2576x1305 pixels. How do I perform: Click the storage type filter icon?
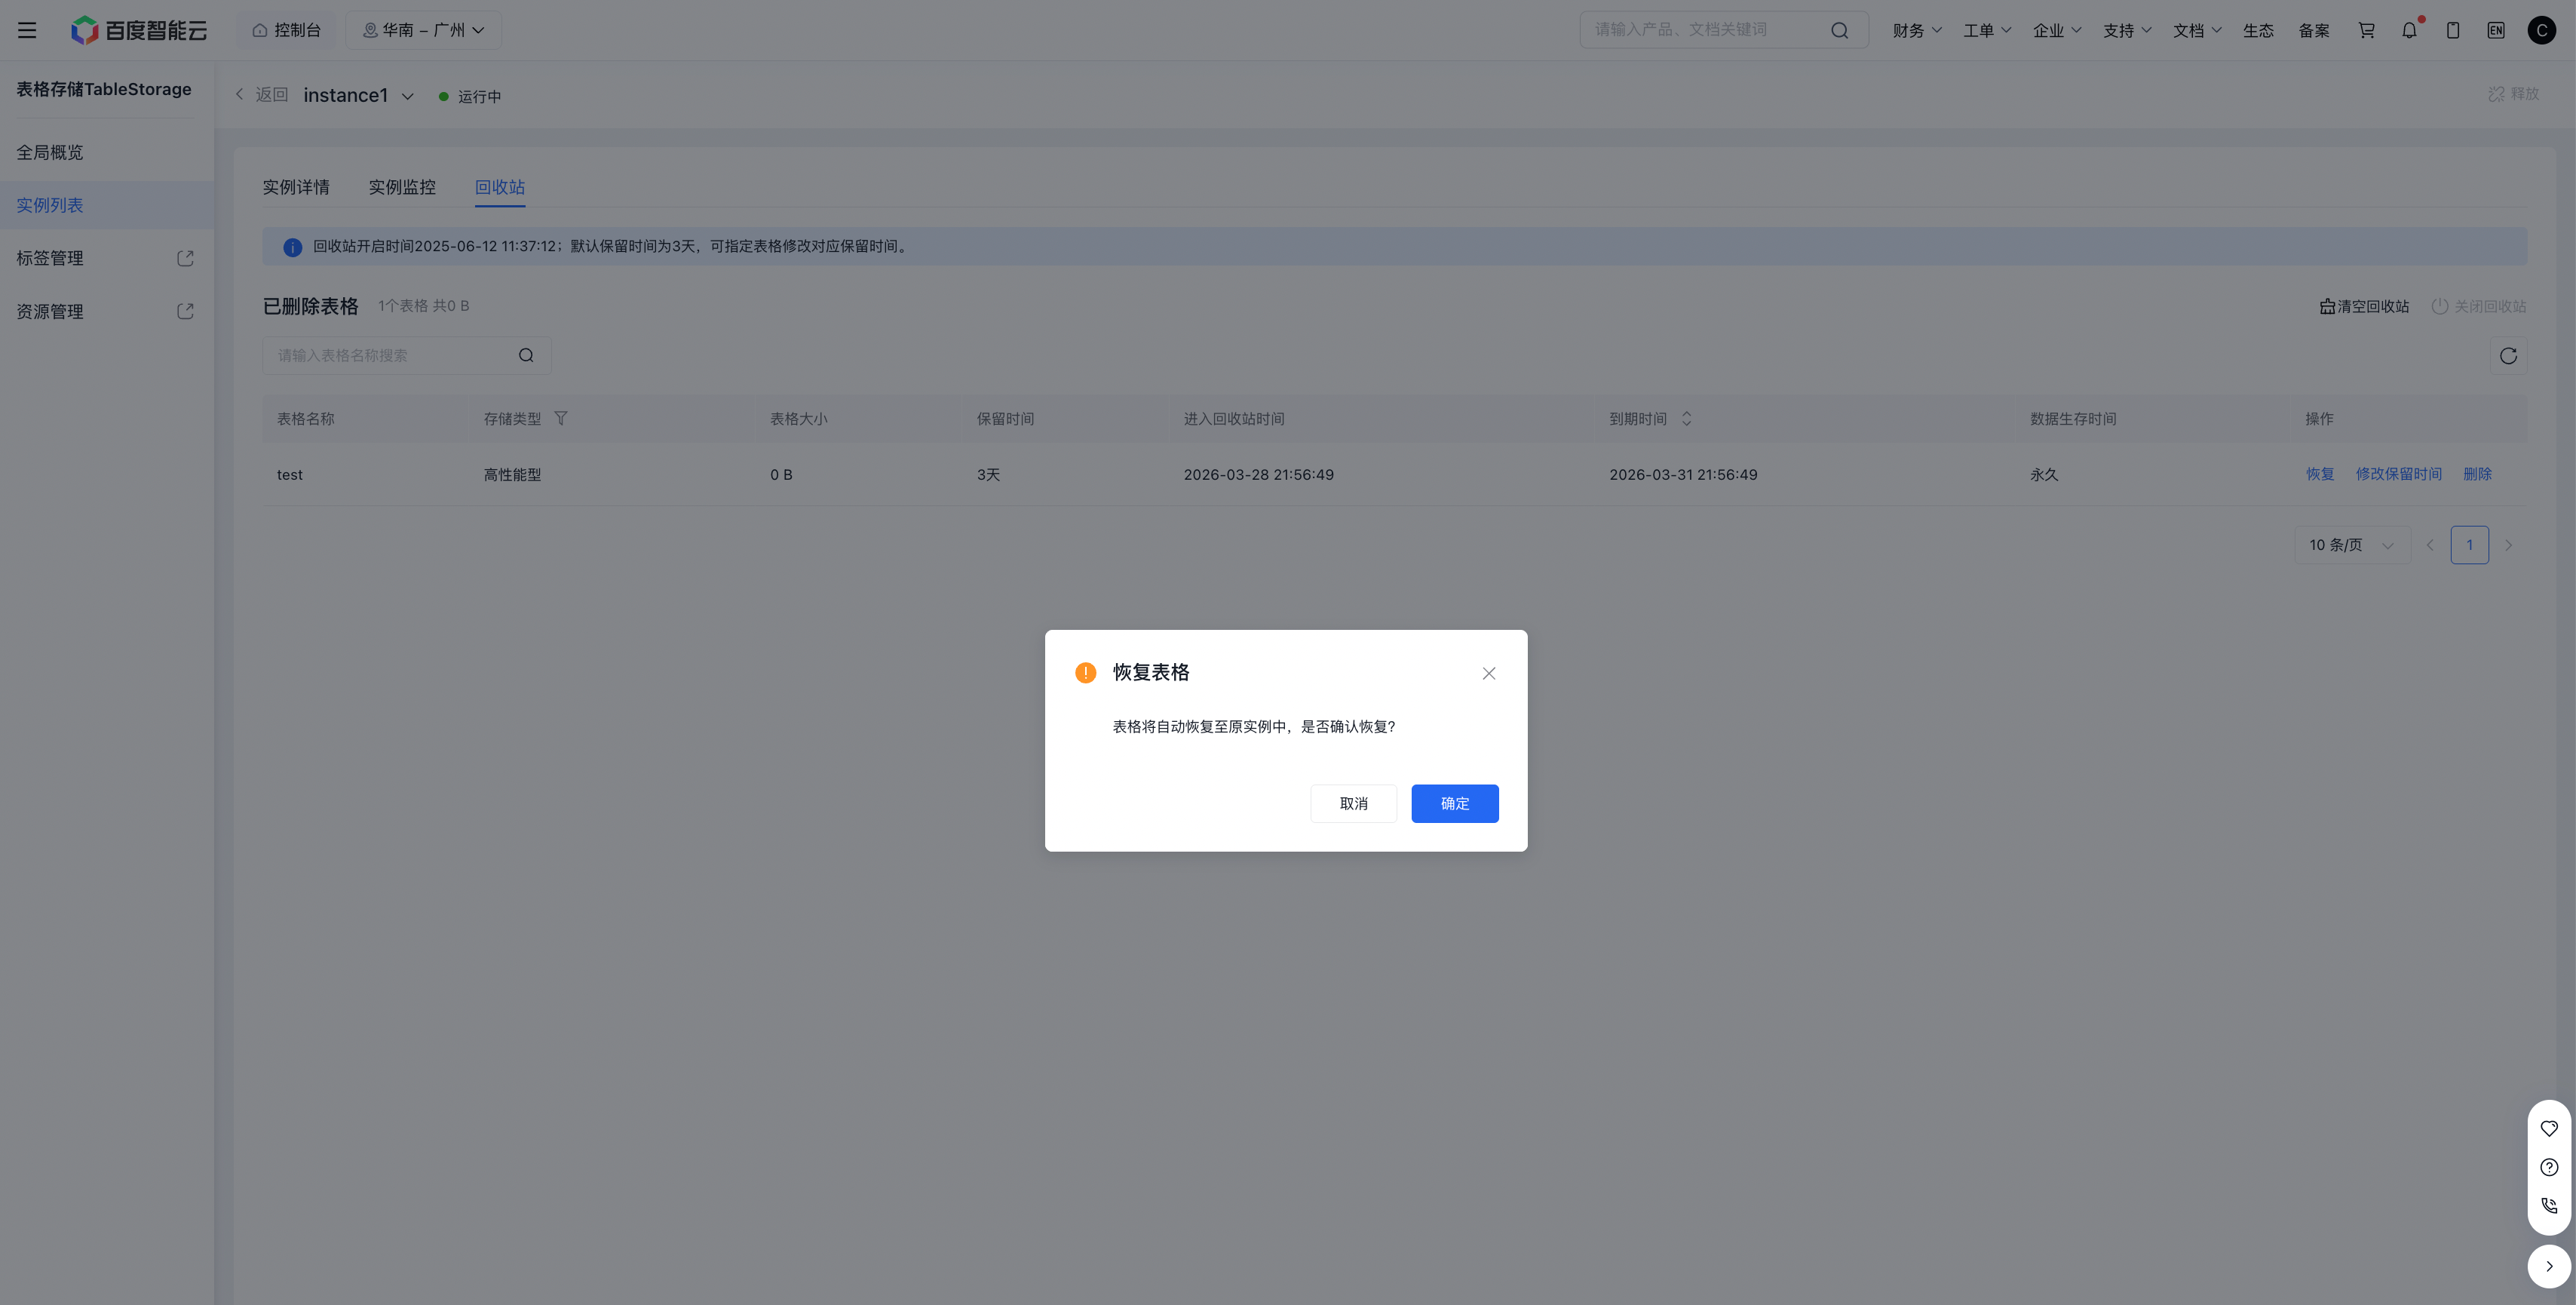tap(561, 418)
